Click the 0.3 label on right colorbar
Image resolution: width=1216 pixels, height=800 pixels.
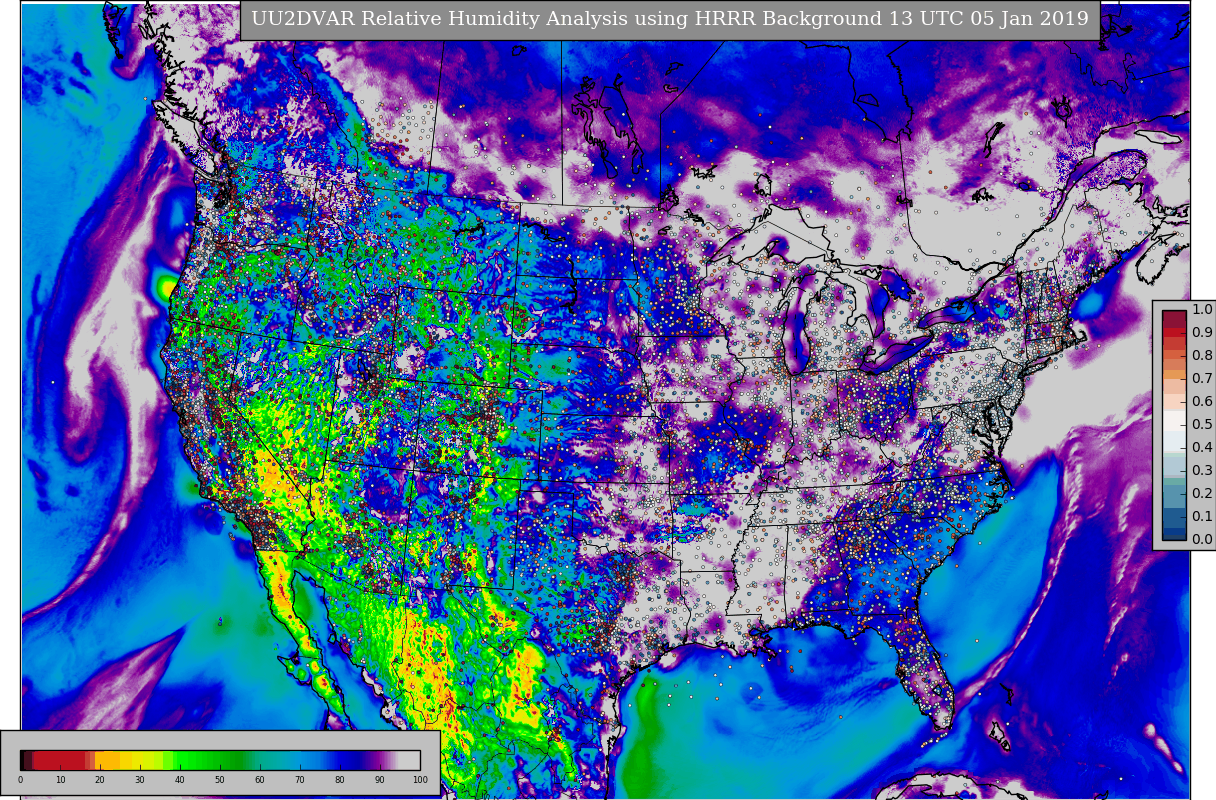point(1202,471)
